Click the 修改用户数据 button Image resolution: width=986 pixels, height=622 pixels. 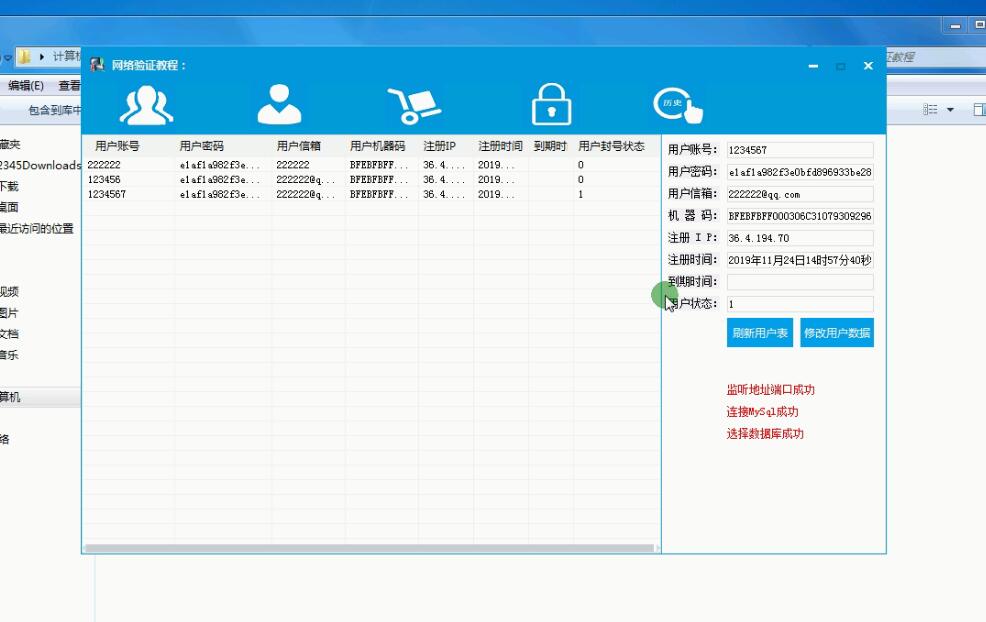coord(837,333)
